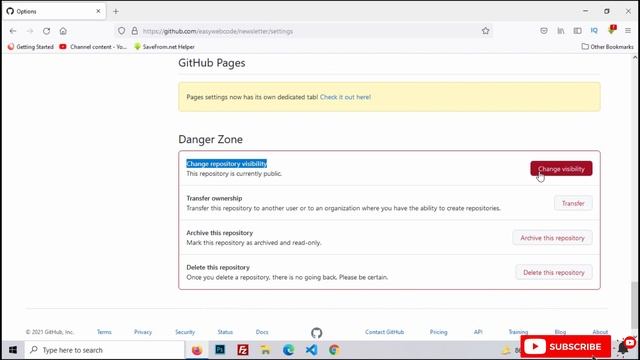640x360 pixels.
Task: Open Other Bookmarks folder
Action: tap(607, 47)
